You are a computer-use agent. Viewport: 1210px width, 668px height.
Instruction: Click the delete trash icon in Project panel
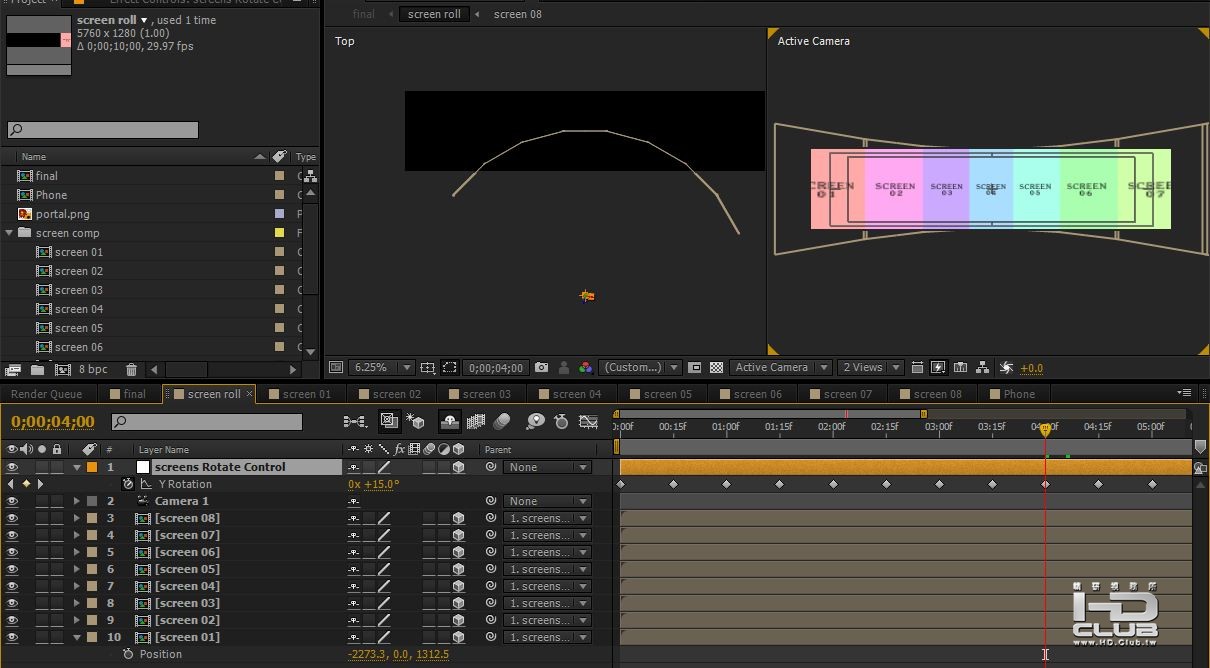[x=131, y=370]
